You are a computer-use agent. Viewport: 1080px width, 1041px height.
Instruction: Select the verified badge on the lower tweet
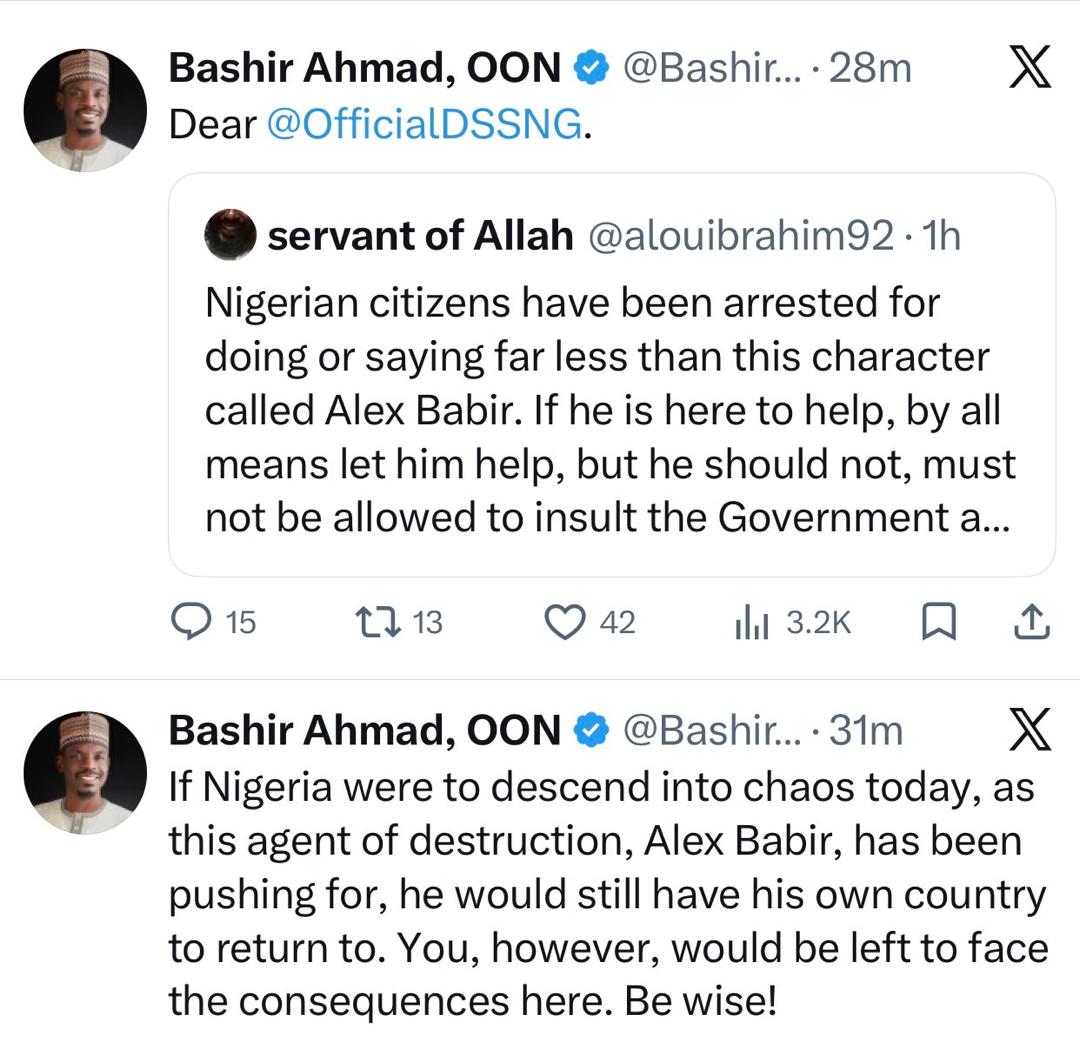590,730
